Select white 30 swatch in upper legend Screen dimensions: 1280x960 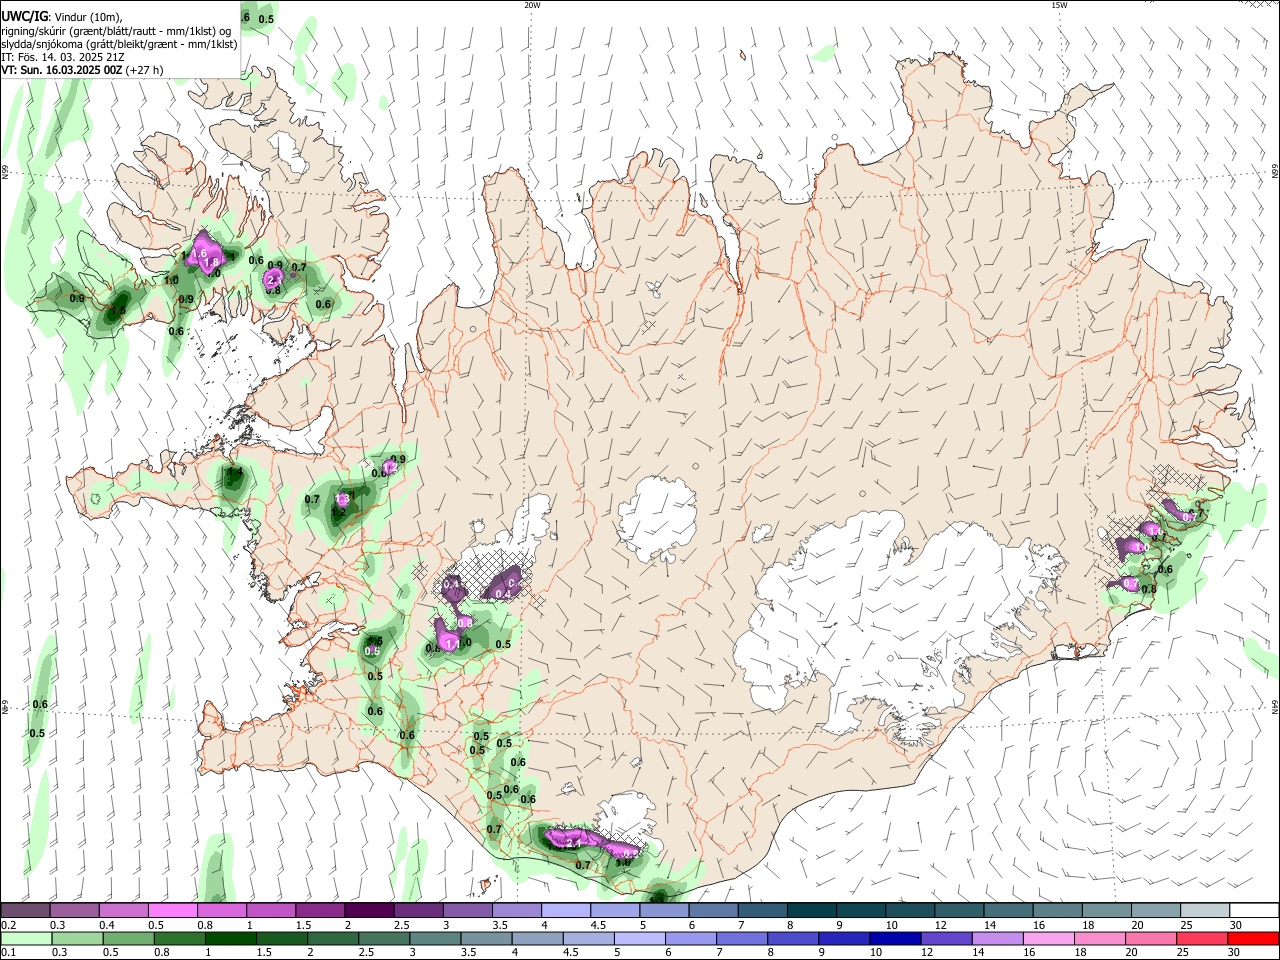(1254, 911)
